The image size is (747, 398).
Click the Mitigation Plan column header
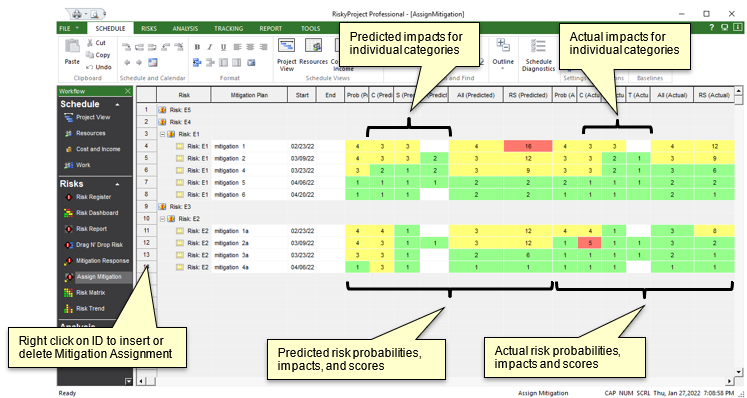point(249,95)
